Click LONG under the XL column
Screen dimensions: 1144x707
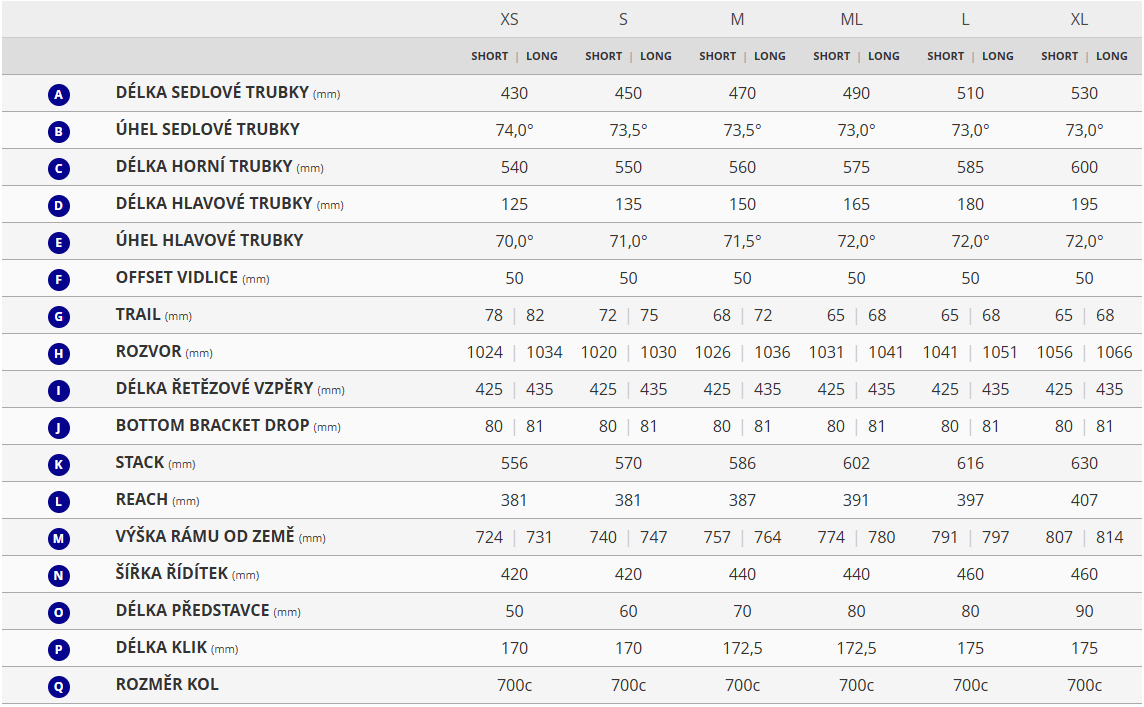pos(1112,56)
